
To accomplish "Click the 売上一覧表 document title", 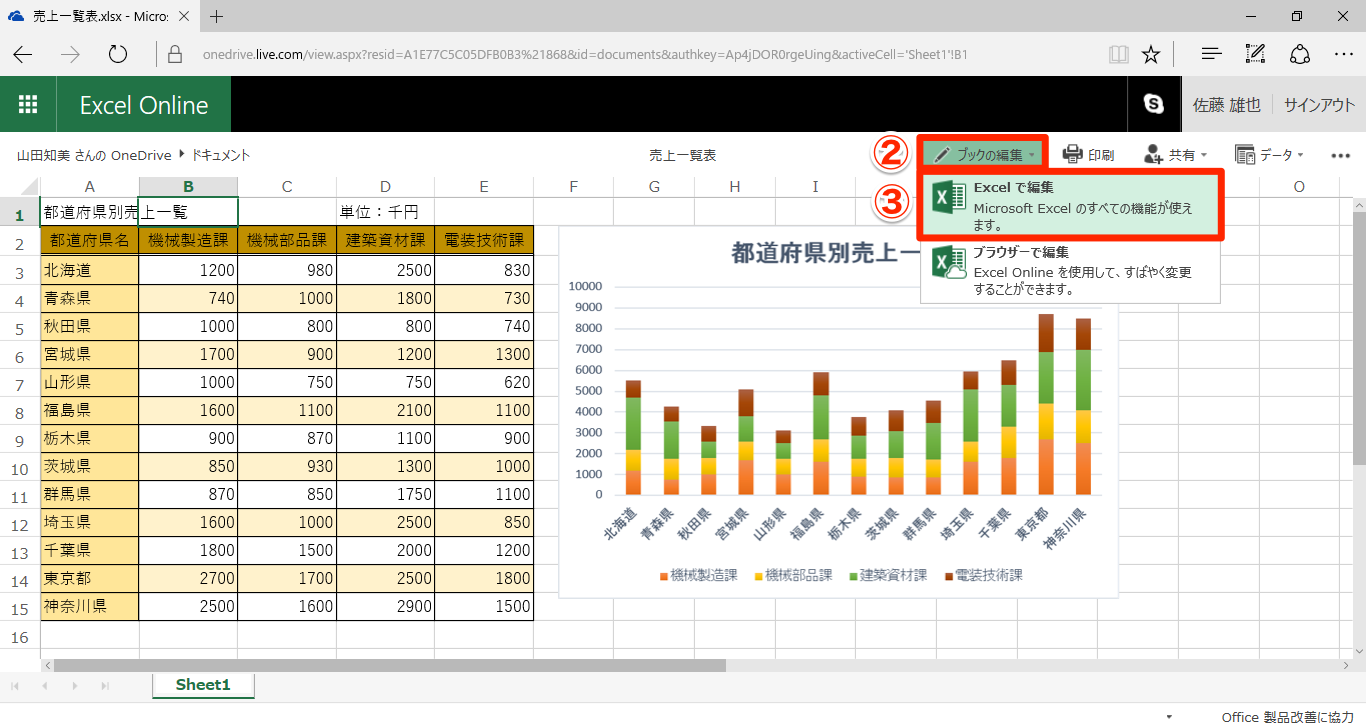I will pos(682,155).
